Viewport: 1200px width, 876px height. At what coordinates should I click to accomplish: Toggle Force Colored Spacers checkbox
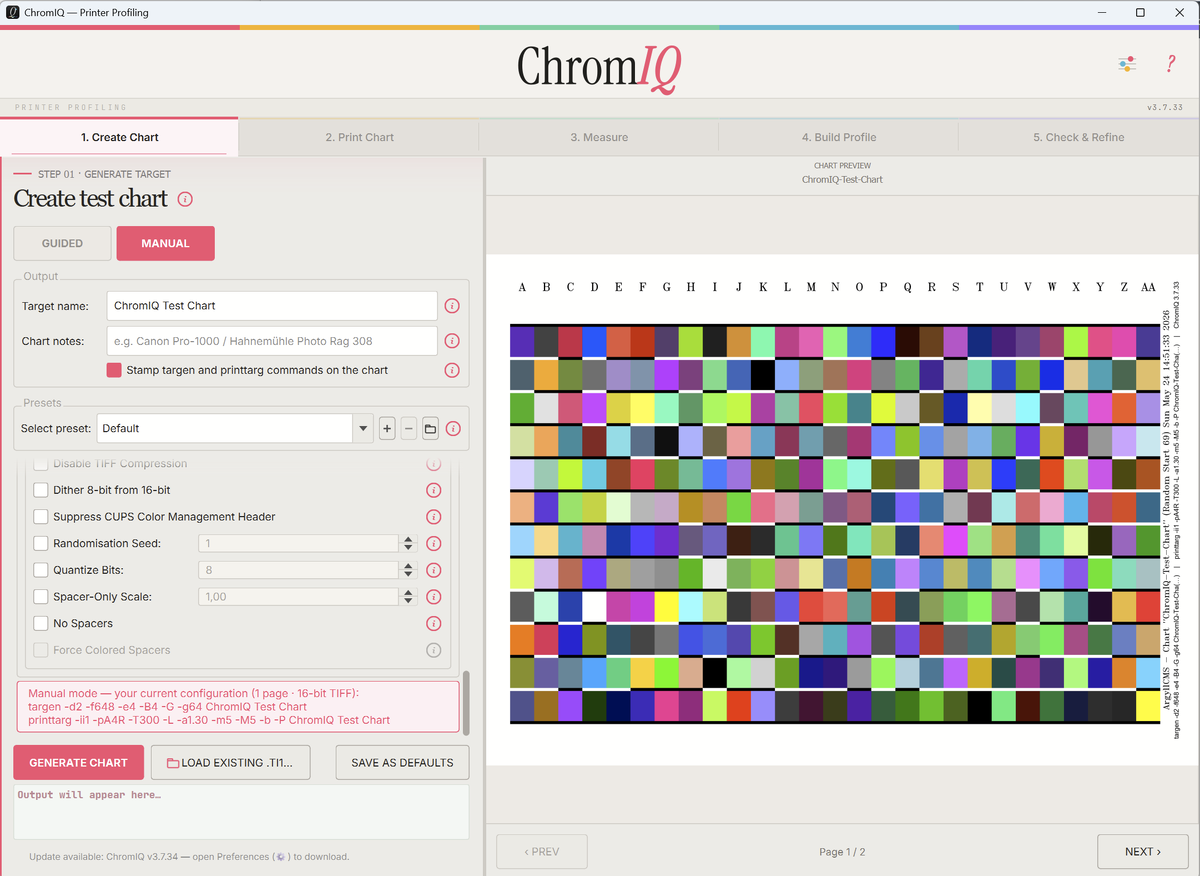tap(41, 650)
